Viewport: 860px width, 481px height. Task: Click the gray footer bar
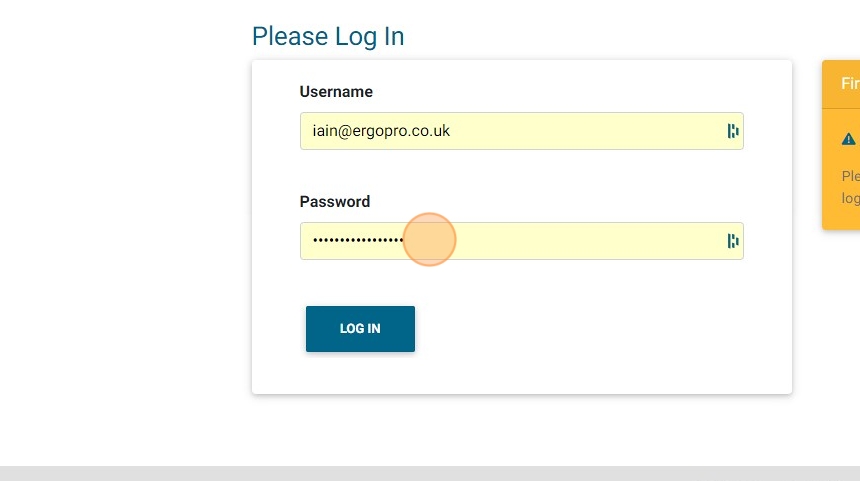[430, 473]
